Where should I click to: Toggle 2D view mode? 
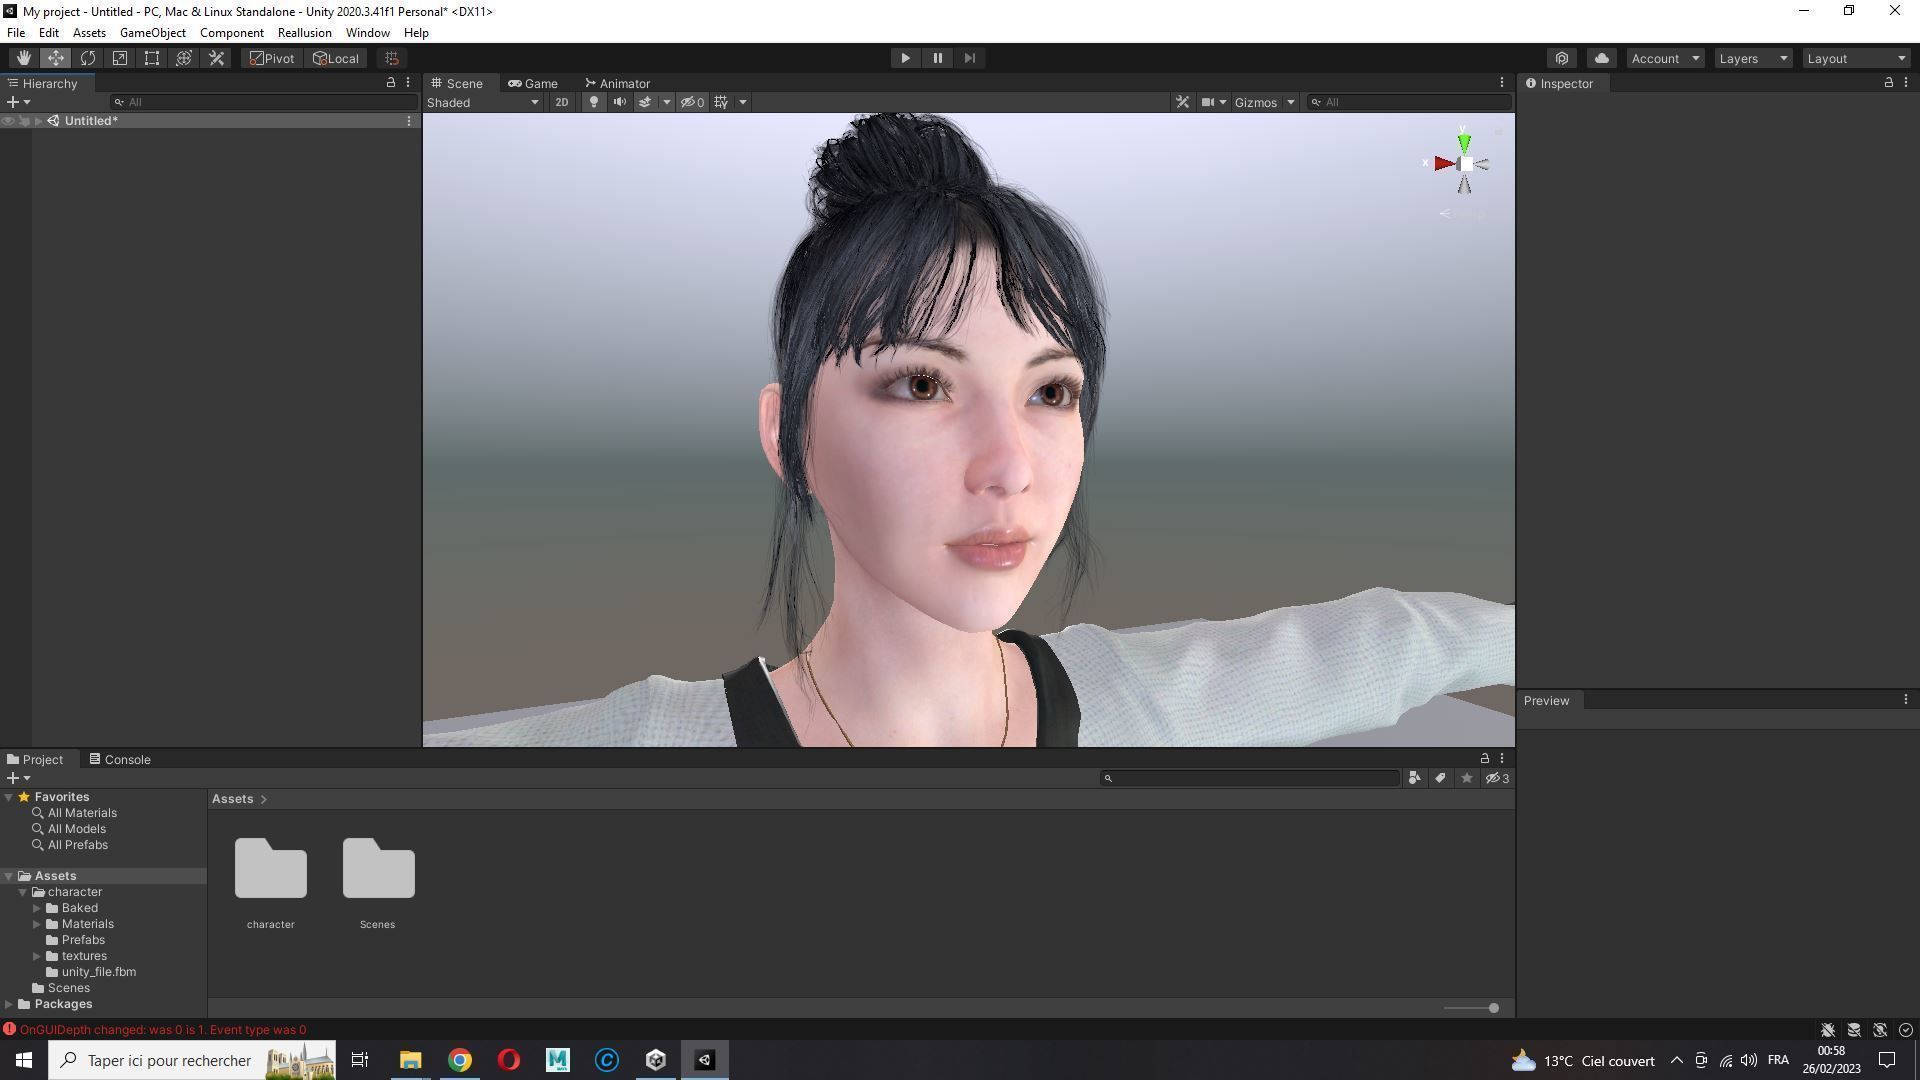pyautogui.click(x=561, y=102)
